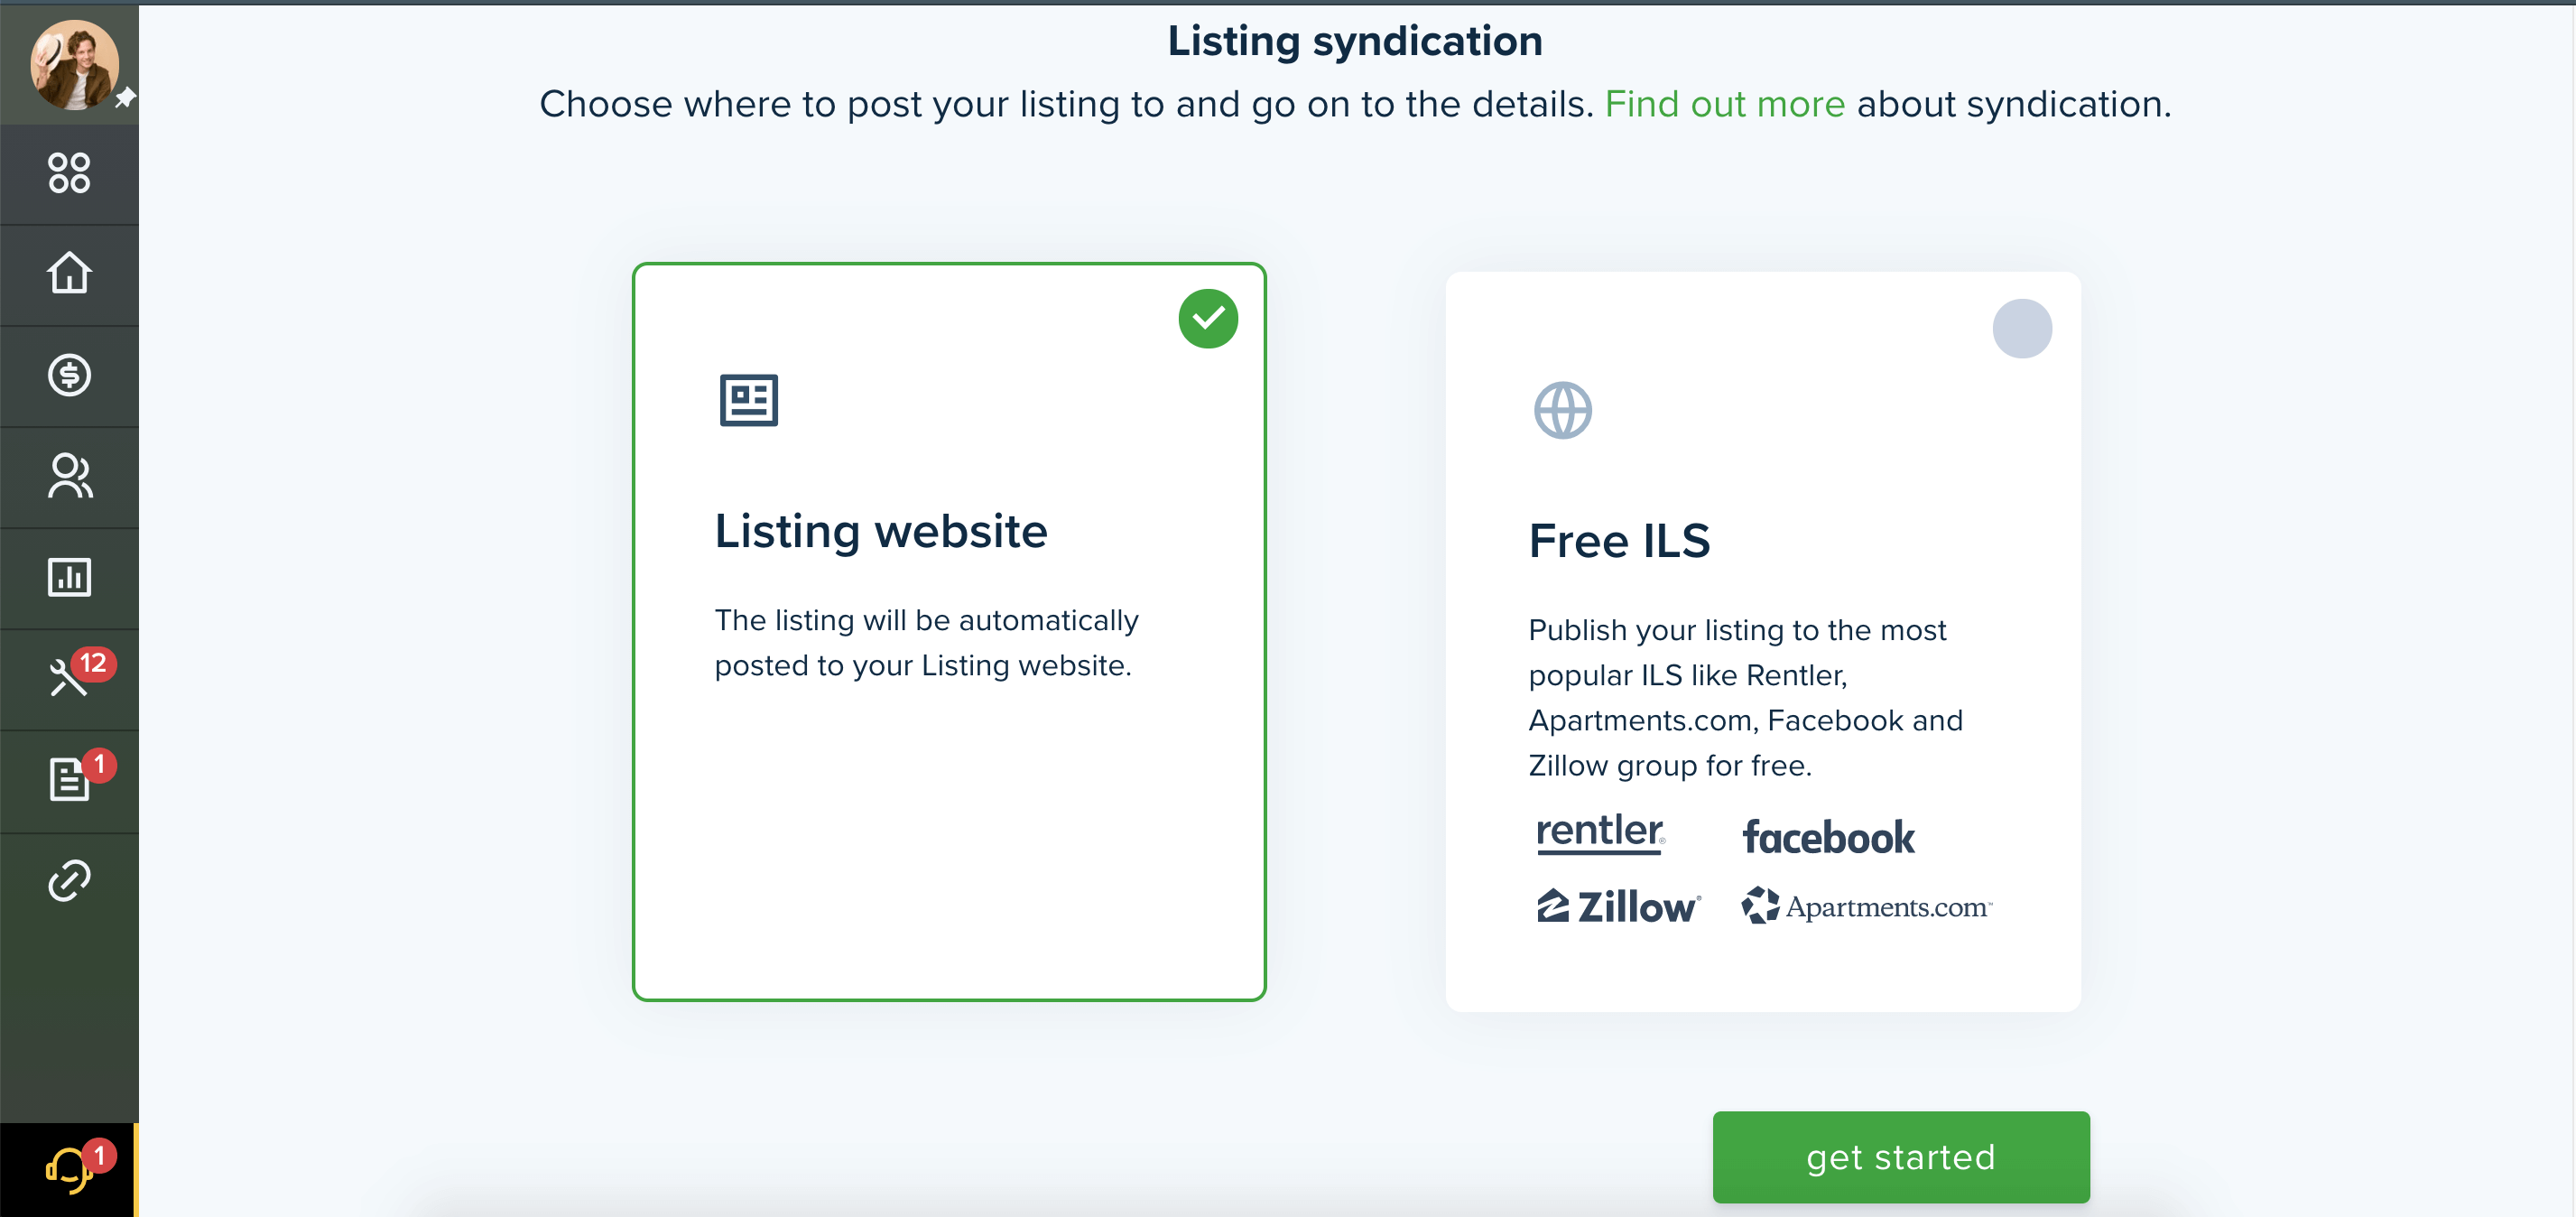Open the contacts people icon
Image resolution: width=2576 pixels, height=1217 pixels.
[69, 476]
